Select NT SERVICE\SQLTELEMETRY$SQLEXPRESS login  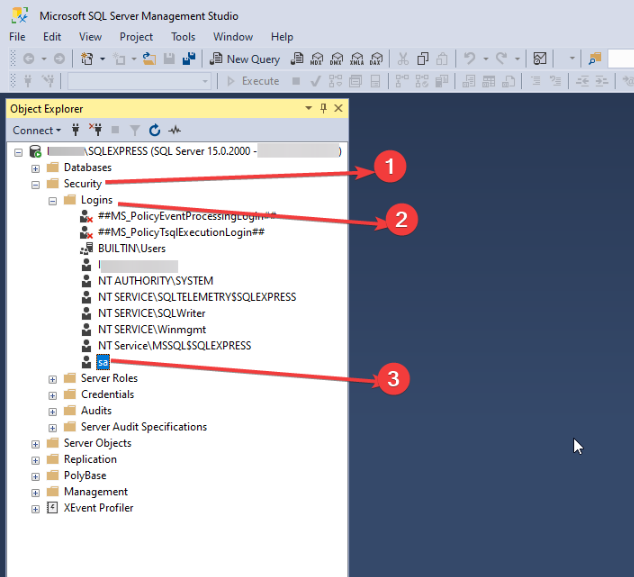pos(197,297)
